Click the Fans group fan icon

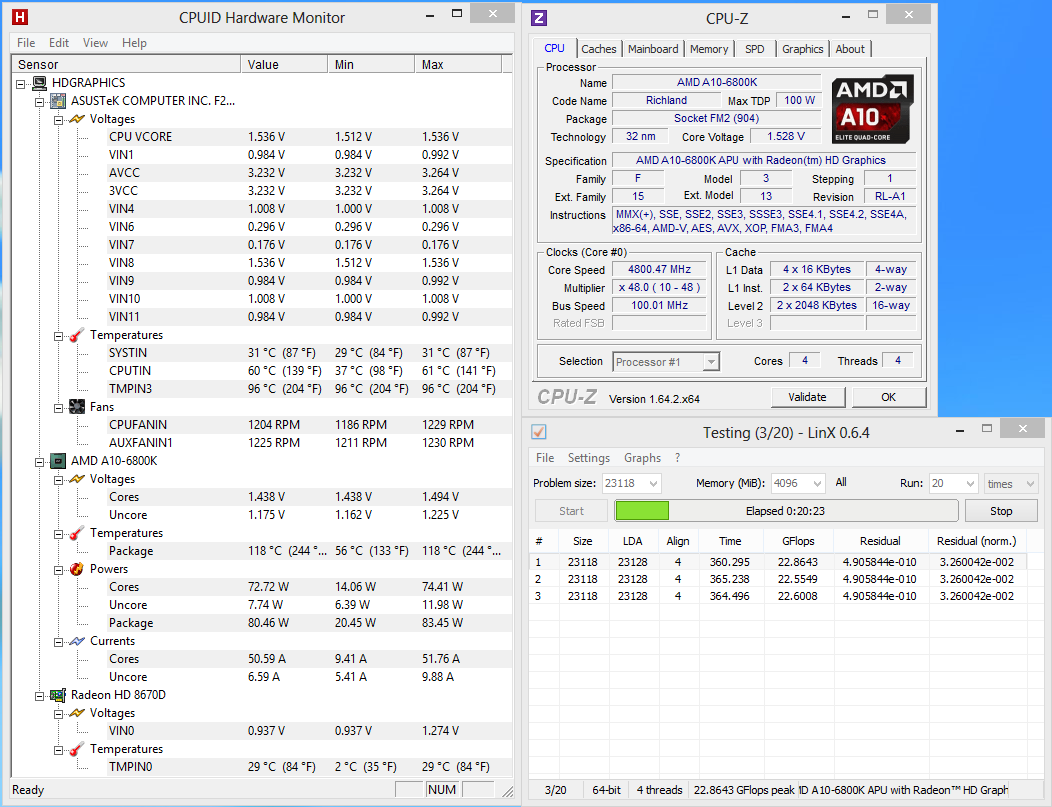(77, 407)
